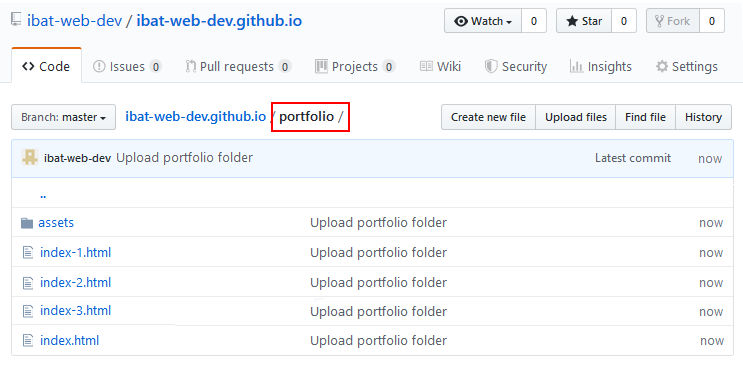Open the commit message in the index-2.html row

click(x=378, y=283)
